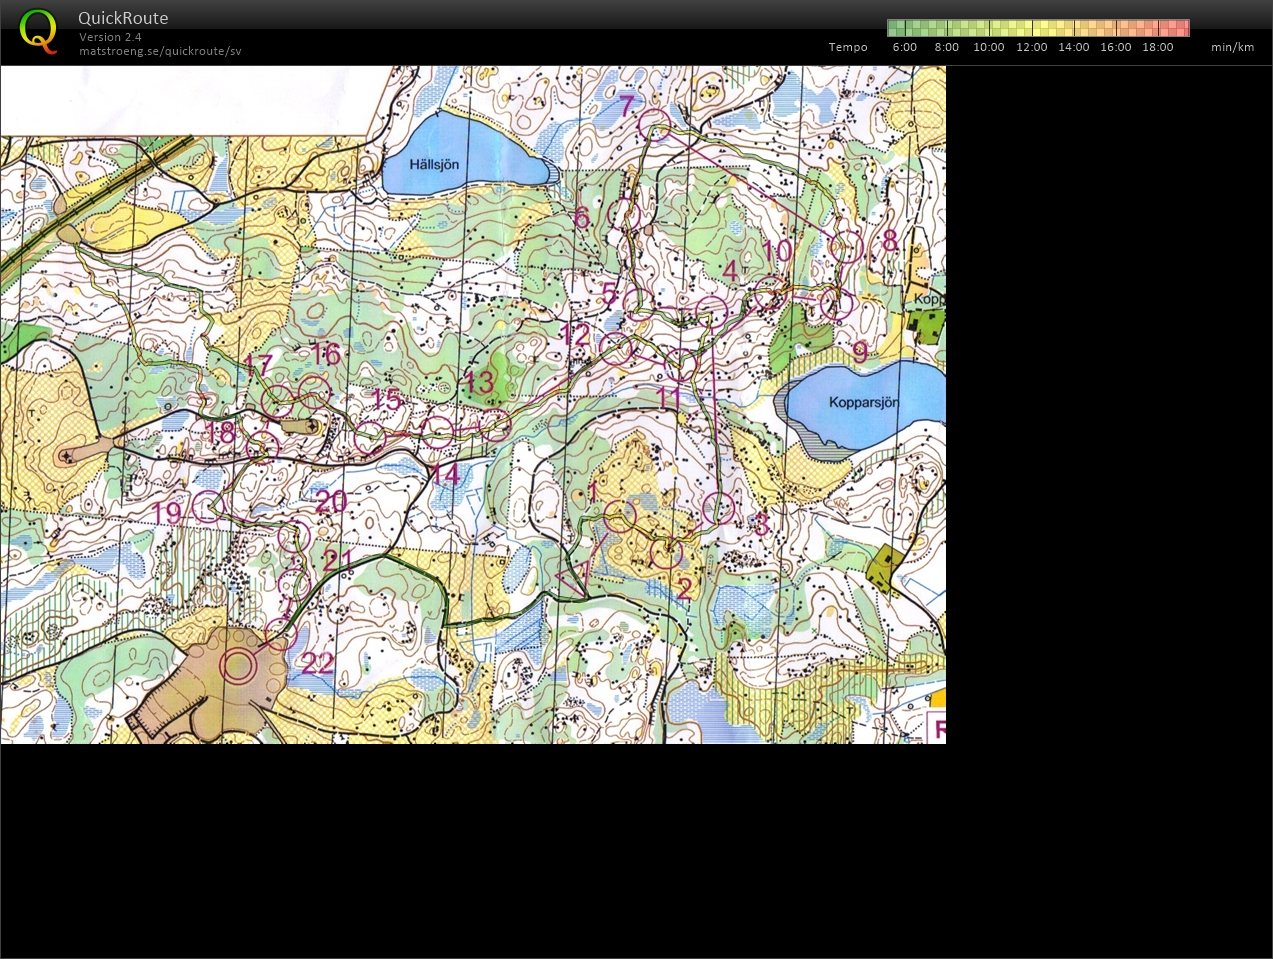Click control number 21 label
Screen dimensions: 1273x959
click(x=337, y=560)
